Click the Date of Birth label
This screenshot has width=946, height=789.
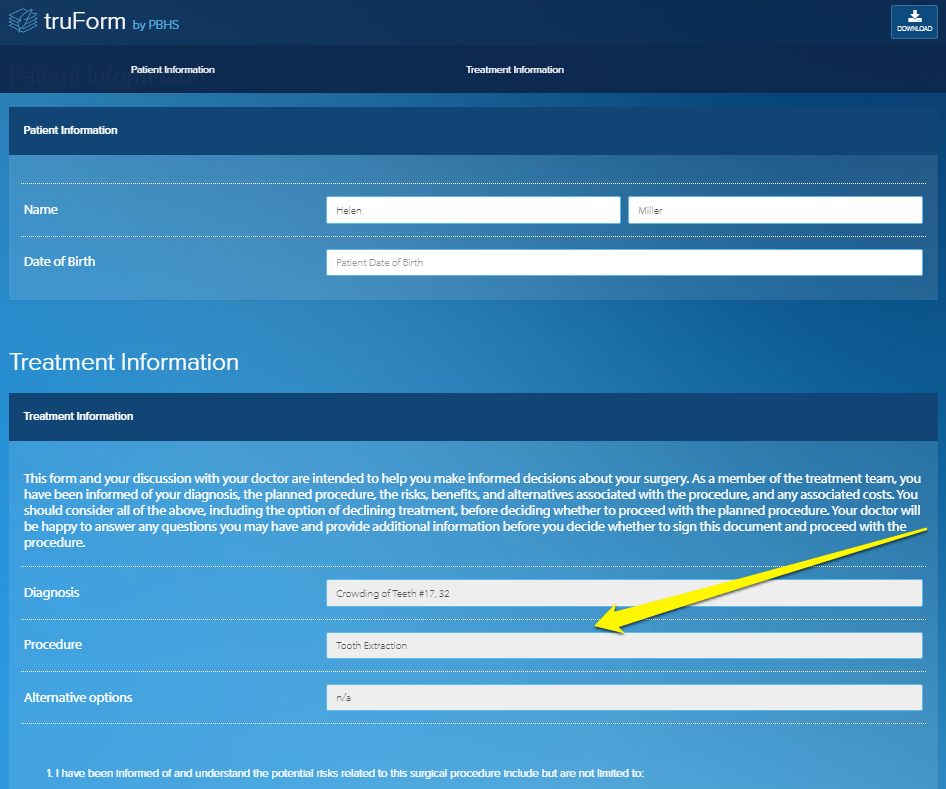[60, 262]
